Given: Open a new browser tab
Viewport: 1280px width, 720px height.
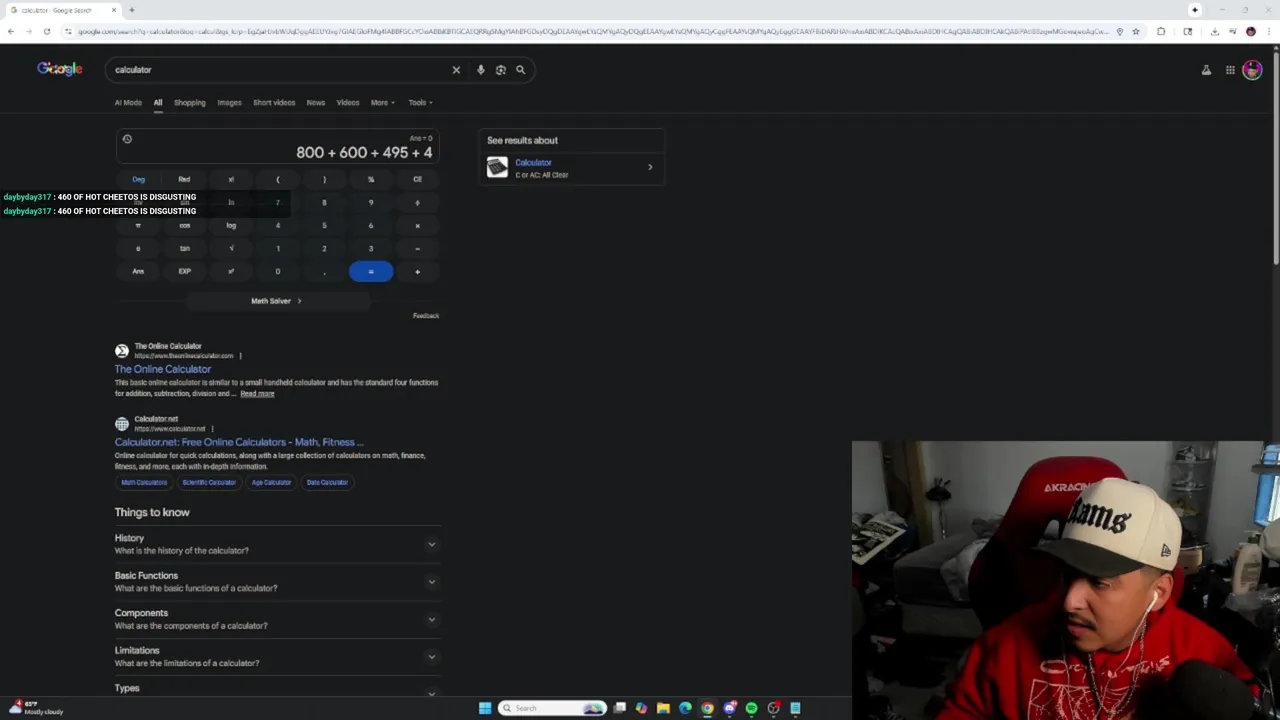Looking at the screenshot, I should (x=131, y=10).
